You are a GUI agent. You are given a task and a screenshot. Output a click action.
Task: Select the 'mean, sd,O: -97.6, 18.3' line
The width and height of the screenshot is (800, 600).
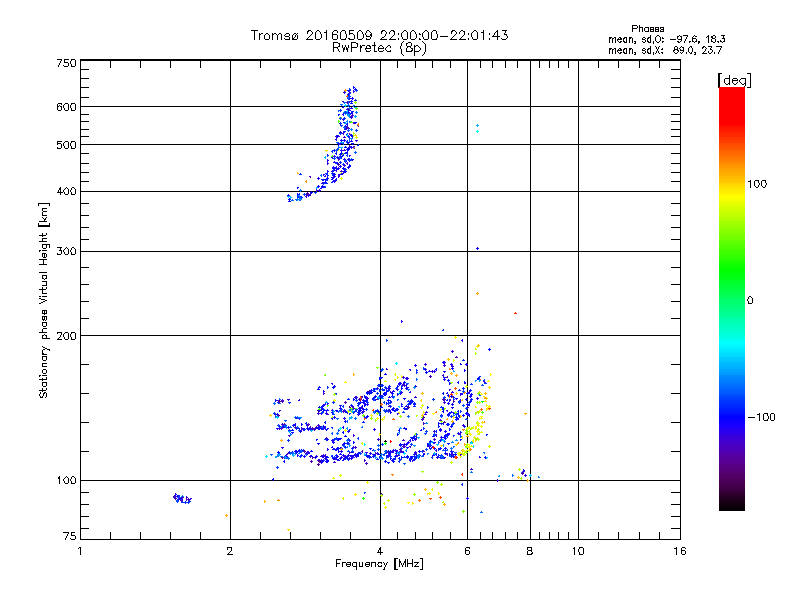coord(666,39)
